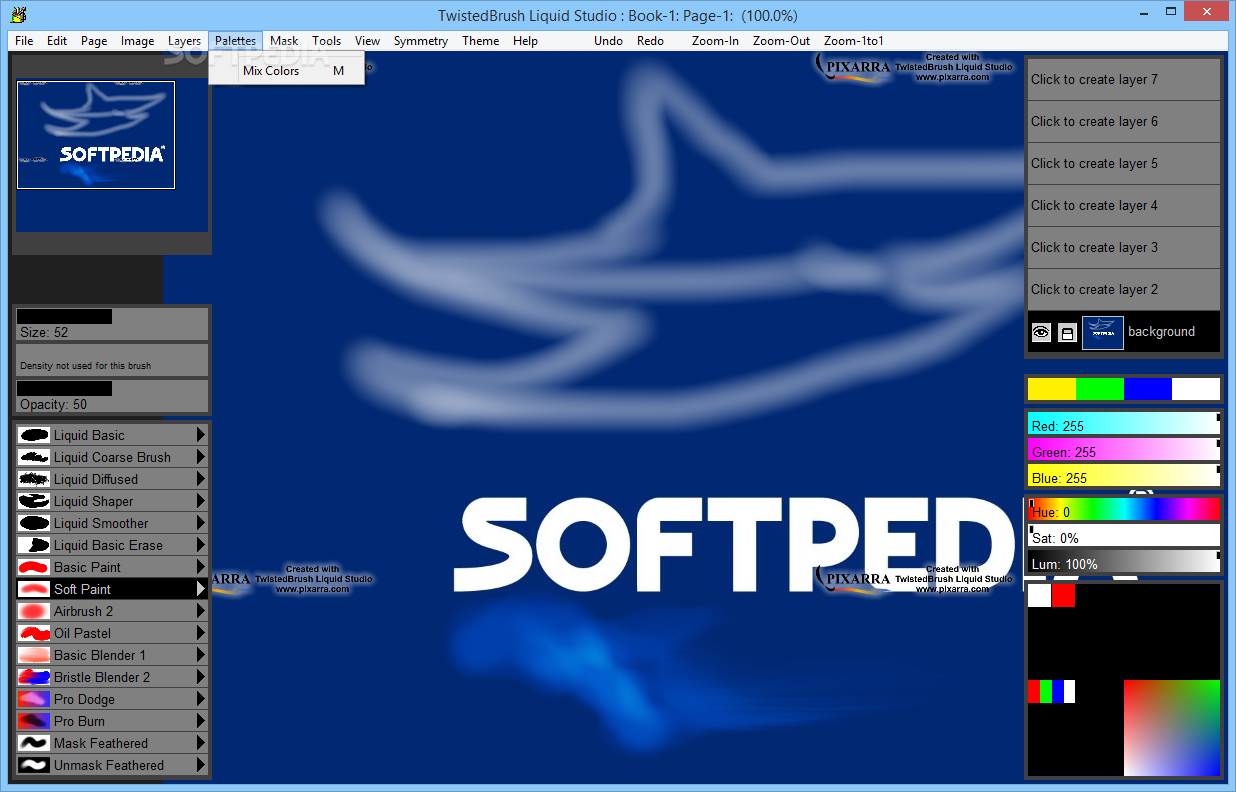Select the Pro Burn brush icon

coord(34,721)
